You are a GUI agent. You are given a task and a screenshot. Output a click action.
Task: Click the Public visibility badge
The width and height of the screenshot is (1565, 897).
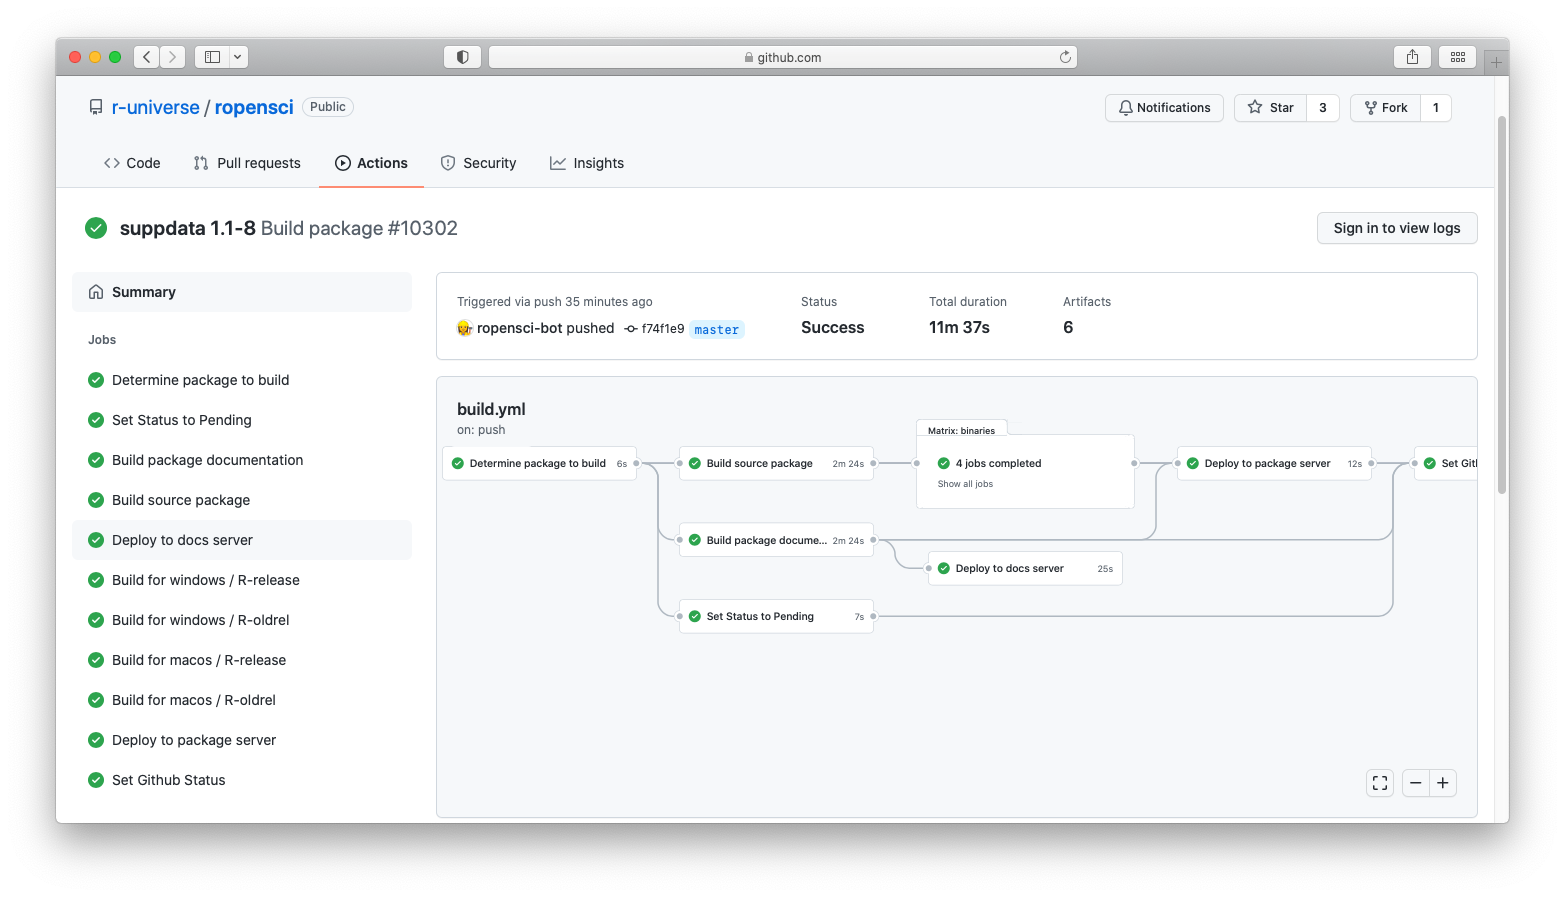click(328, 107)
